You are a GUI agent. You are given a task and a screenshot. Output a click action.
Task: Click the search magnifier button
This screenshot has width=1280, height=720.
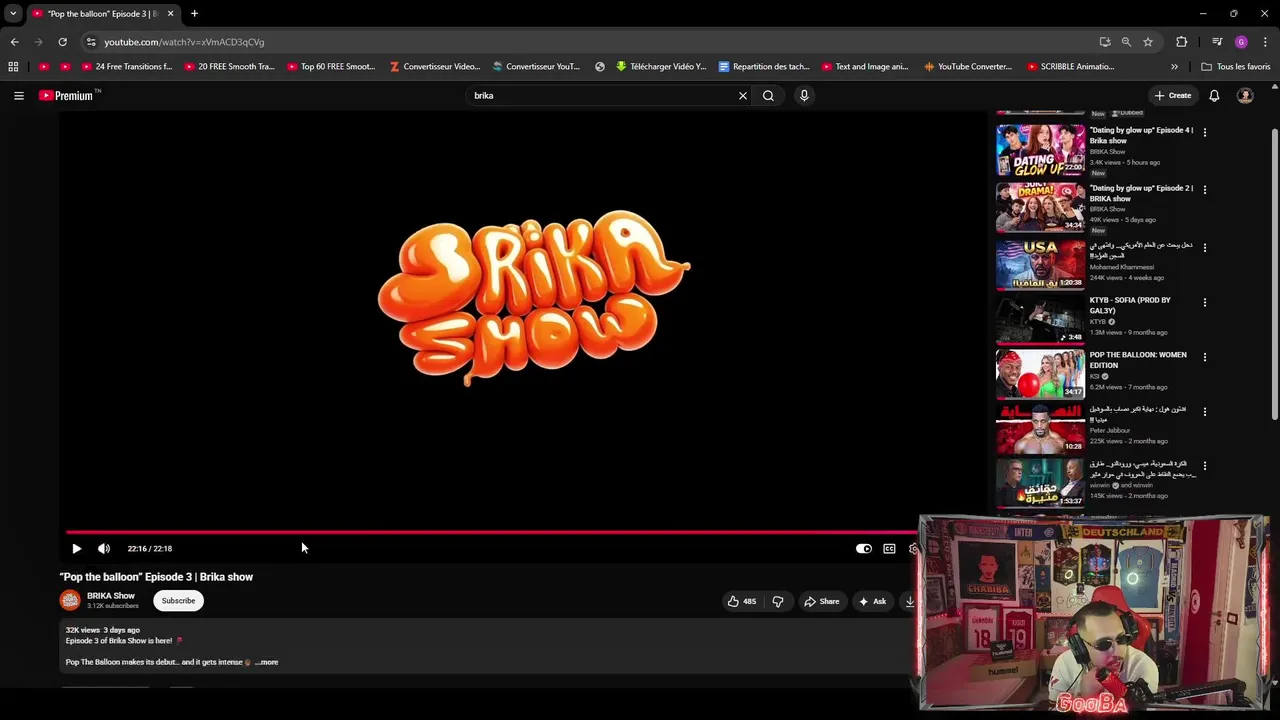pos(768,95)
